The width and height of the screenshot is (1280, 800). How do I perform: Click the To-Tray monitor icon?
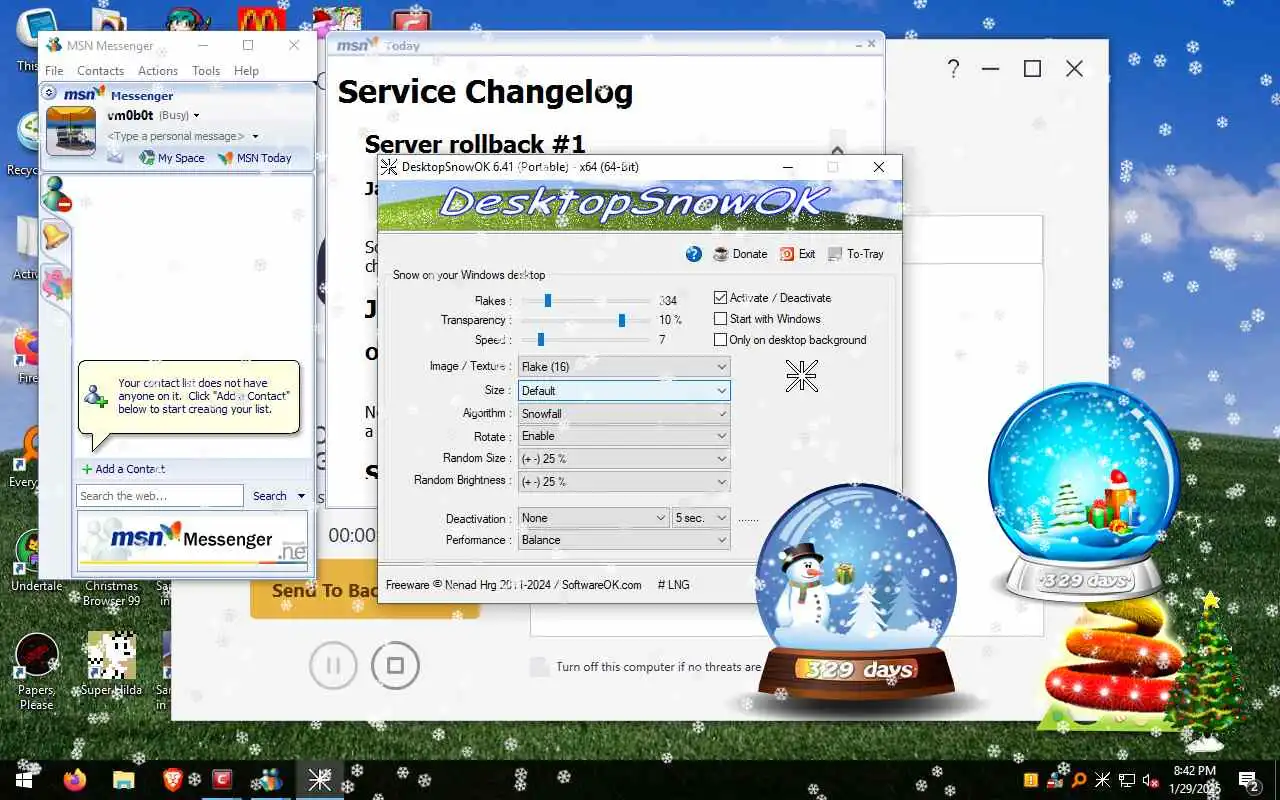835,254
